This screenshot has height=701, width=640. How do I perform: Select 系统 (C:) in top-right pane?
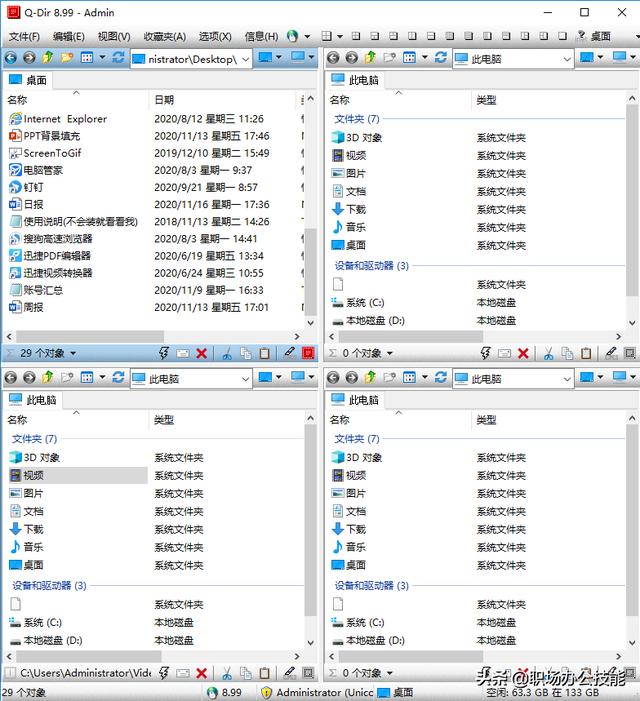(x=358, y=303)
